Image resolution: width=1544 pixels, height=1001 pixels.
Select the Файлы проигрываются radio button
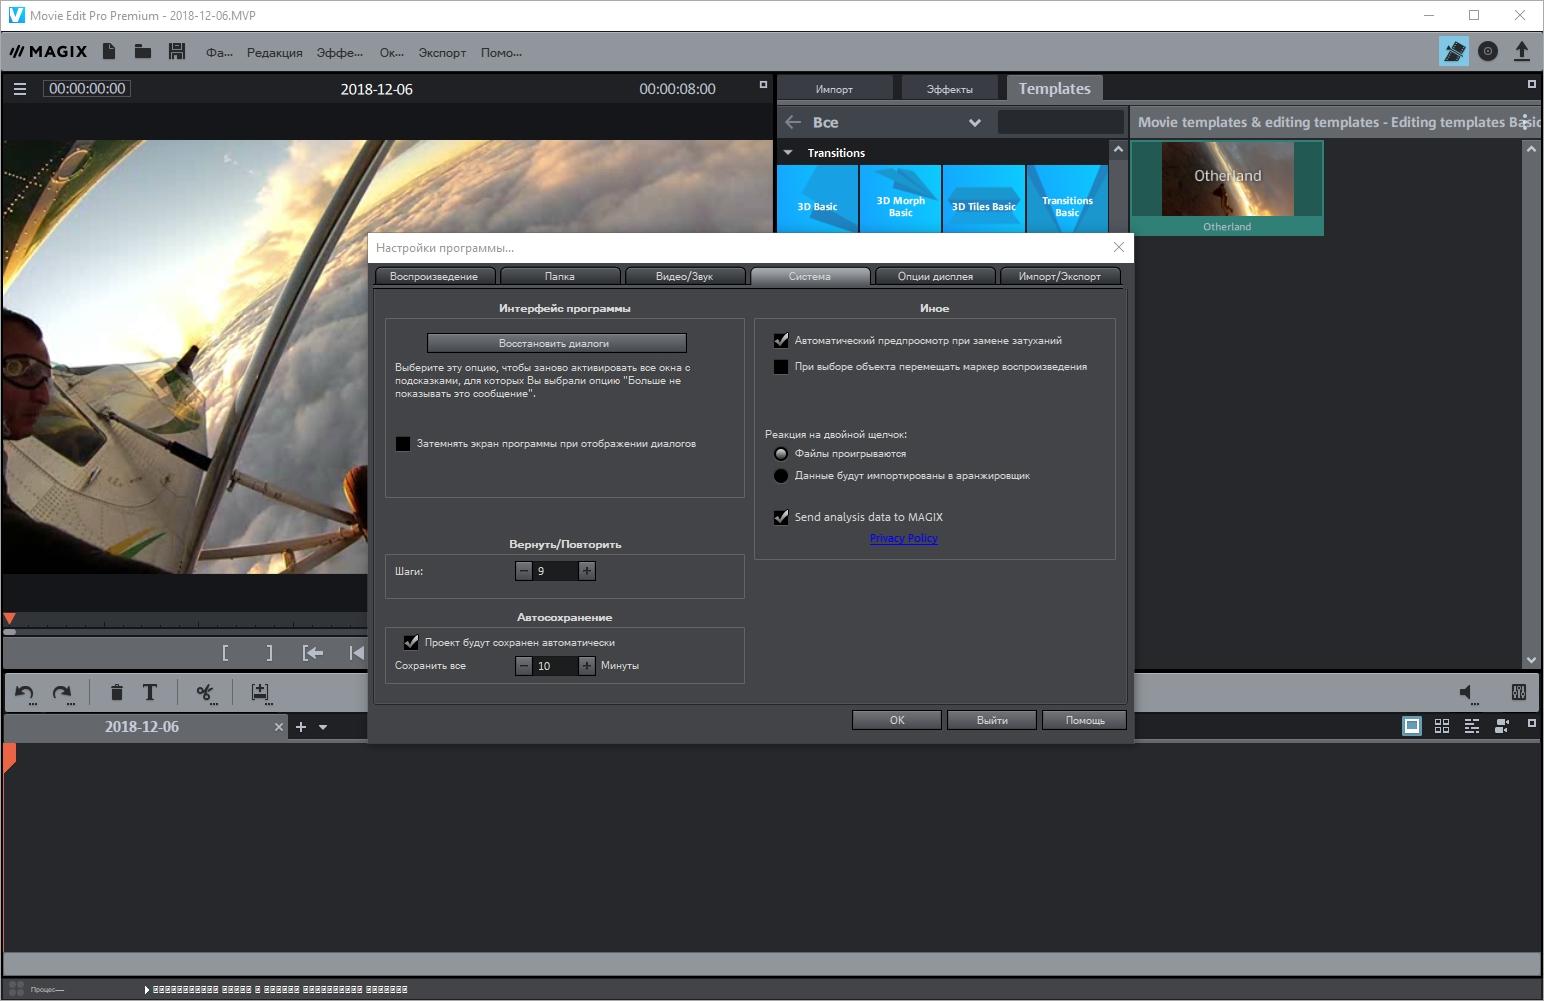pos(781,454)
